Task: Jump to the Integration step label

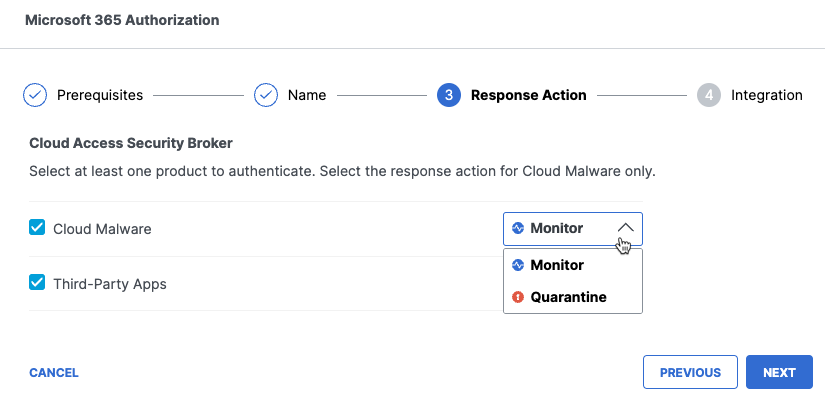Action: [767, 95]
